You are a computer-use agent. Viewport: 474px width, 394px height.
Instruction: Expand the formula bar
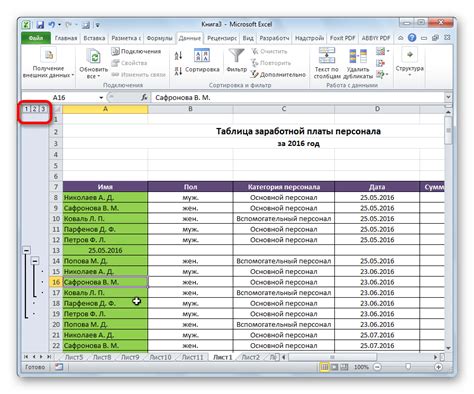point(448,97)
